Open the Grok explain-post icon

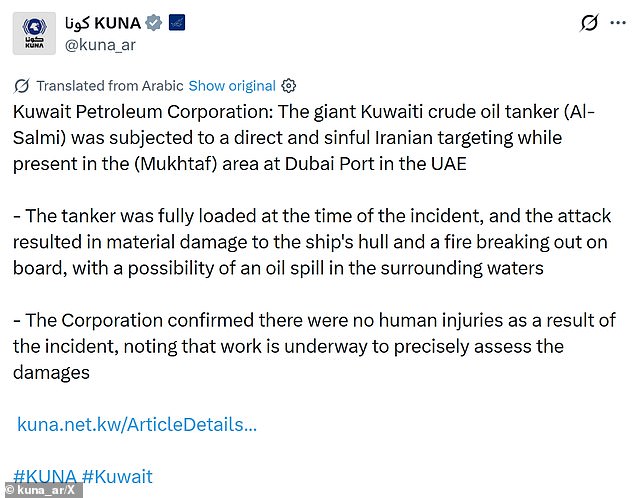(589, 24)
